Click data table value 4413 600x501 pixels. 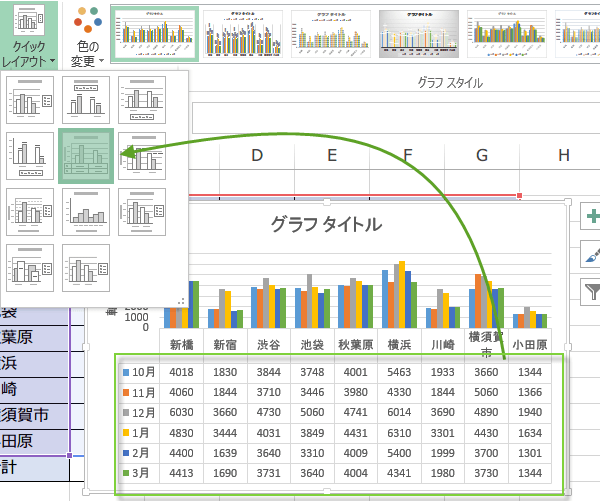181,473
